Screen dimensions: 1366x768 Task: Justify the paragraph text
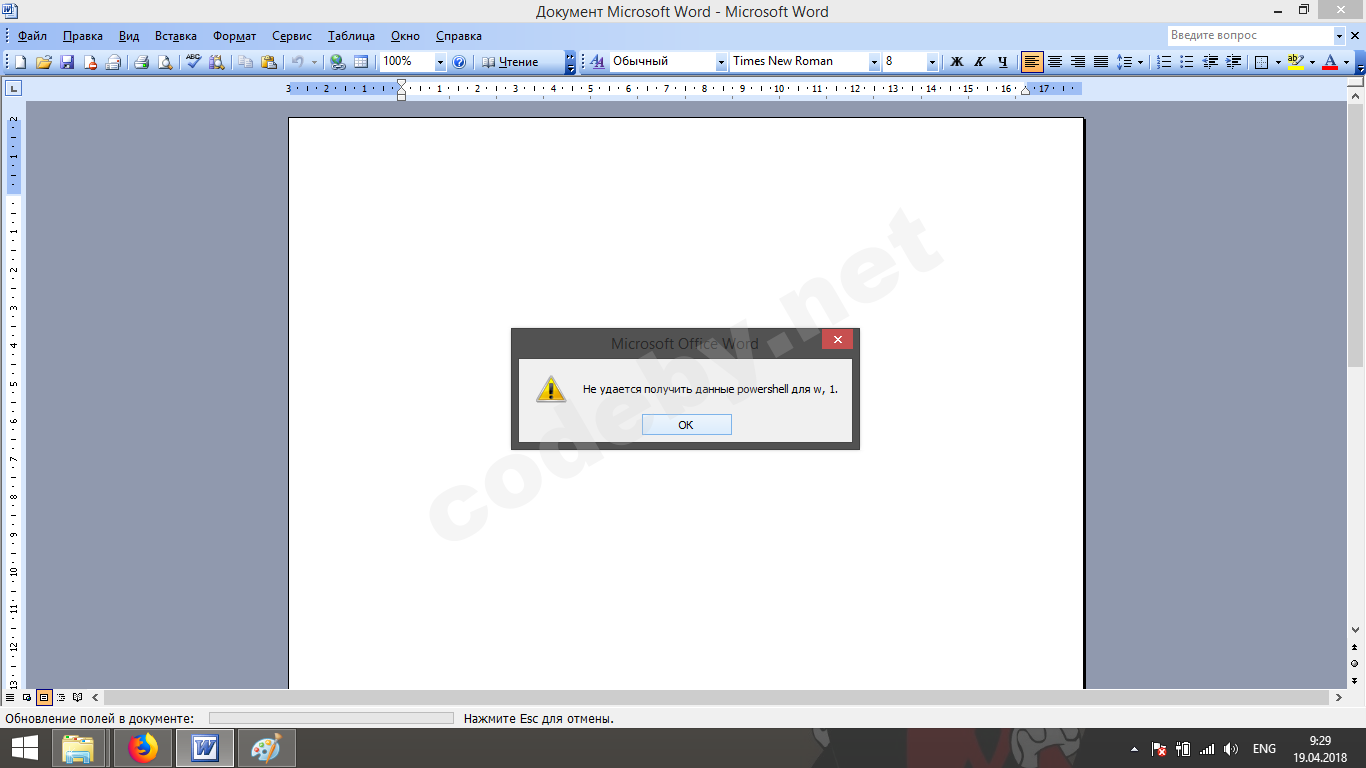1100,62
